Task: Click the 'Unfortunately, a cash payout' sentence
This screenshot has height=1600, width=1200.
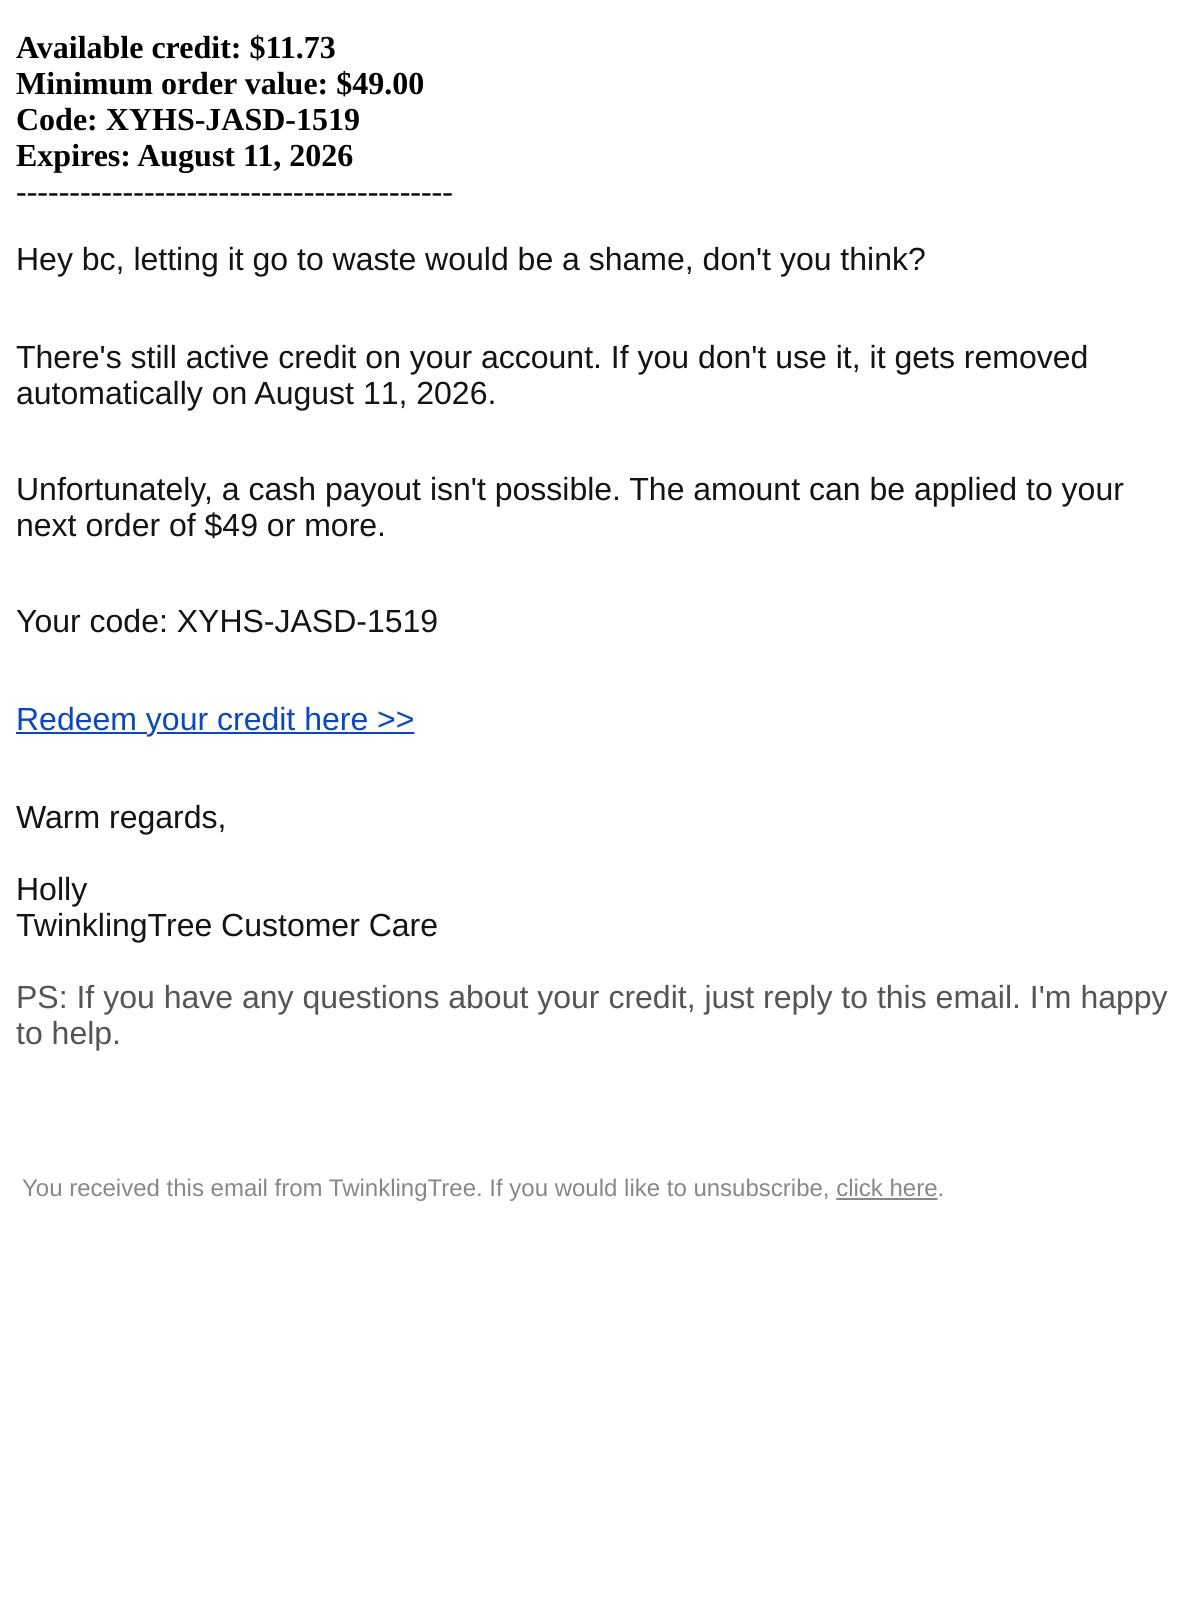Action: coord(570,508)
